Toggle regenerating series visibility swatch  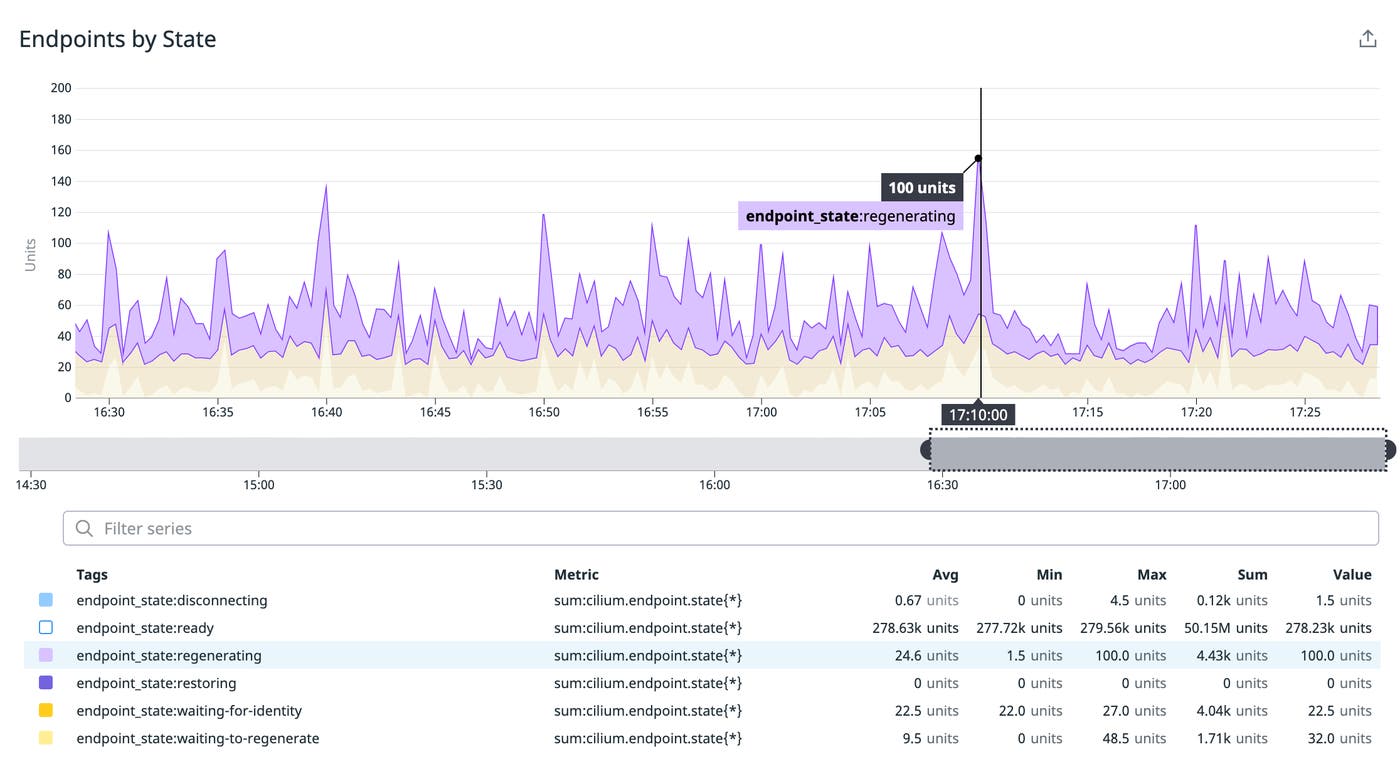coord(45,656)
